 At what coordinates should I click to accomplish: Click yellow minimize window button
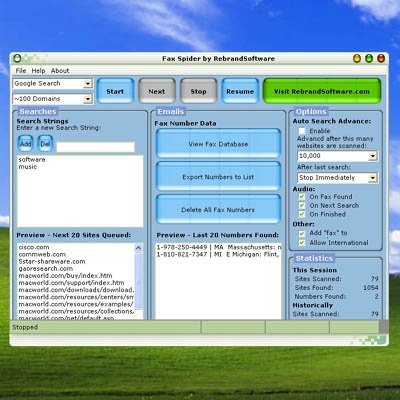coord(357,59)
